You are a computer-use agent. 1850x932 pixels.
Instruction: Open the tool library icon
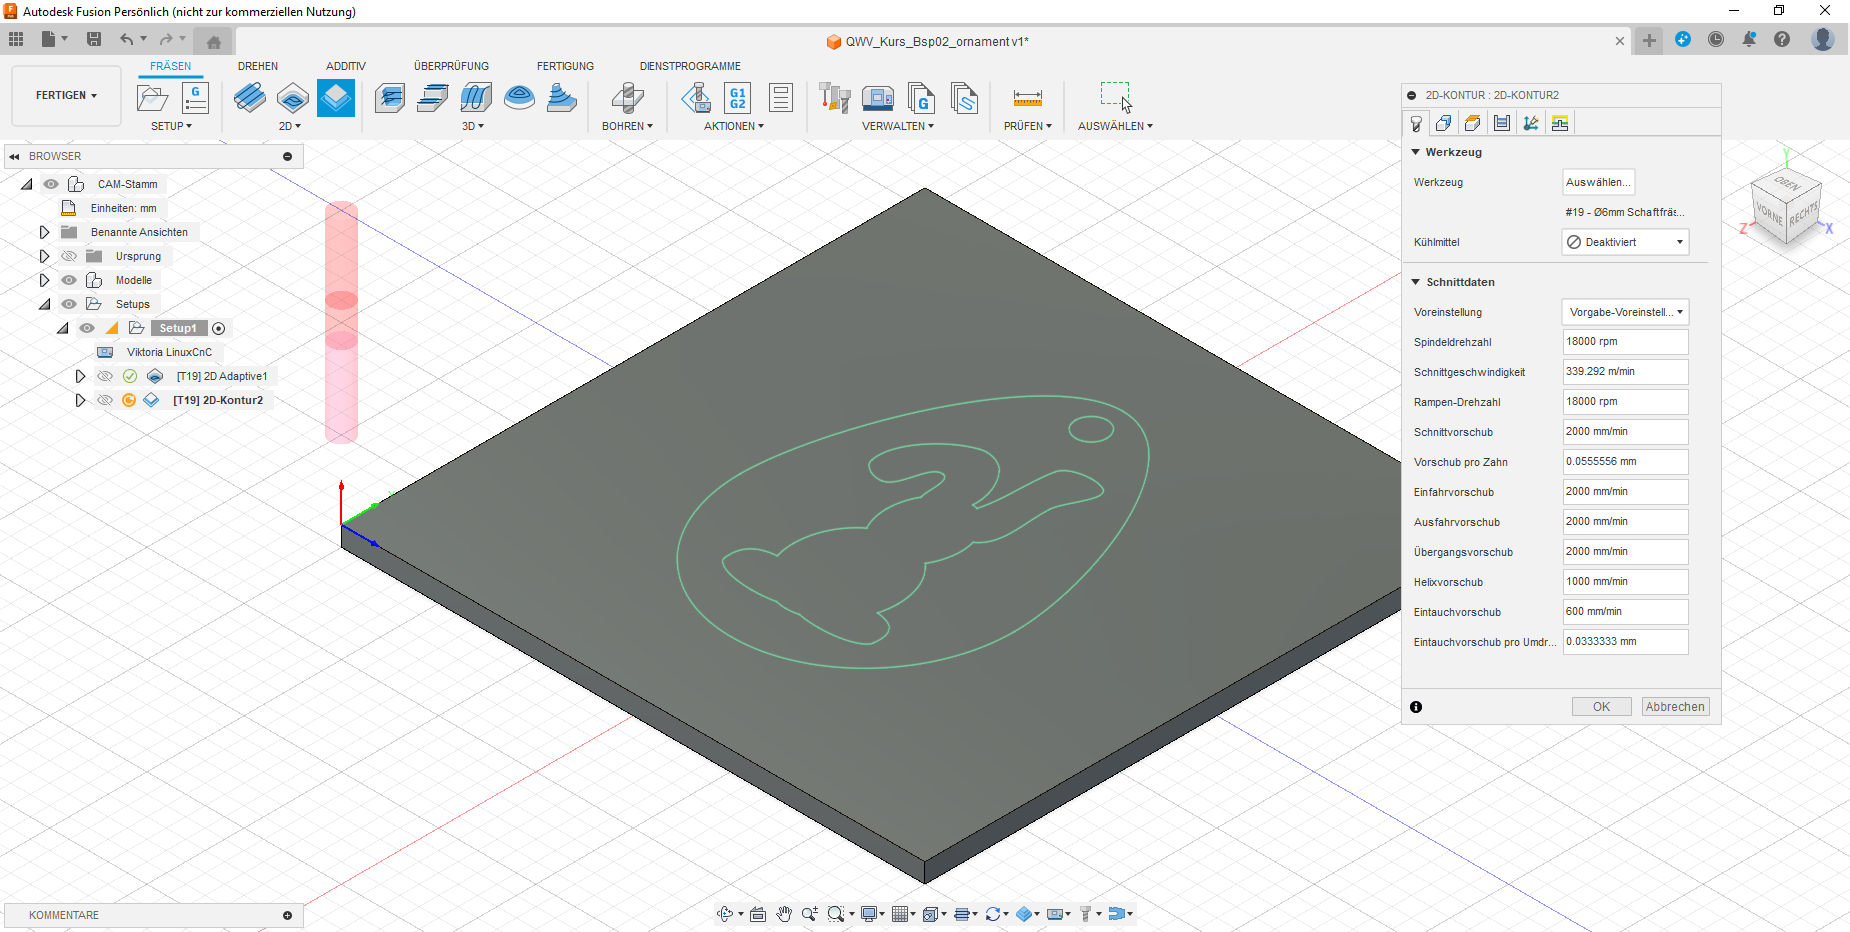coord(834,98)
